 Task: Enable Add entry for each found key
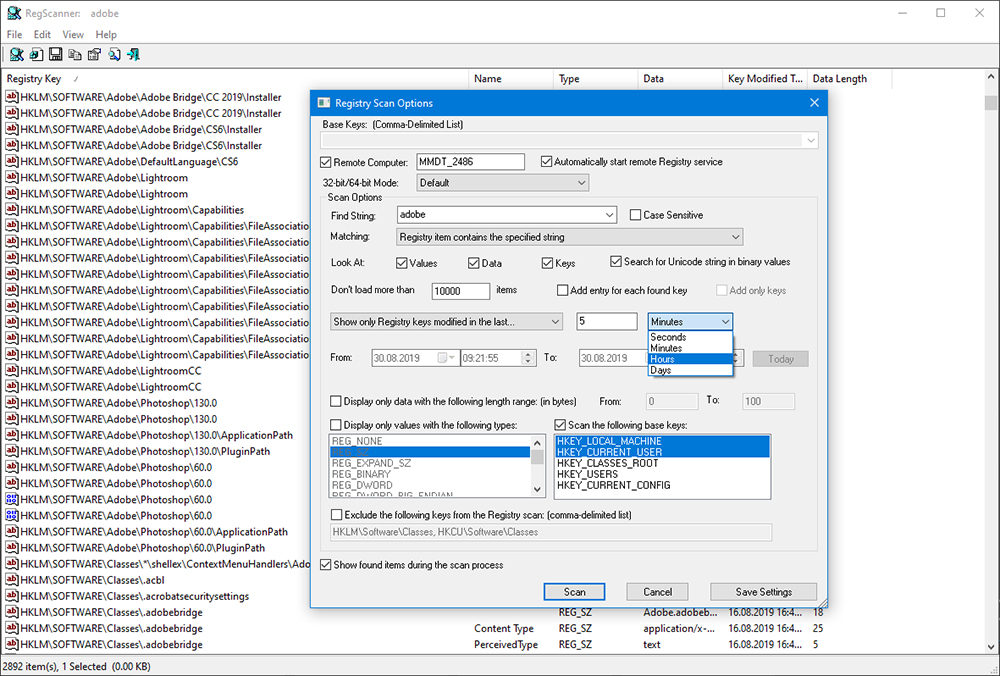pos(562,290)
